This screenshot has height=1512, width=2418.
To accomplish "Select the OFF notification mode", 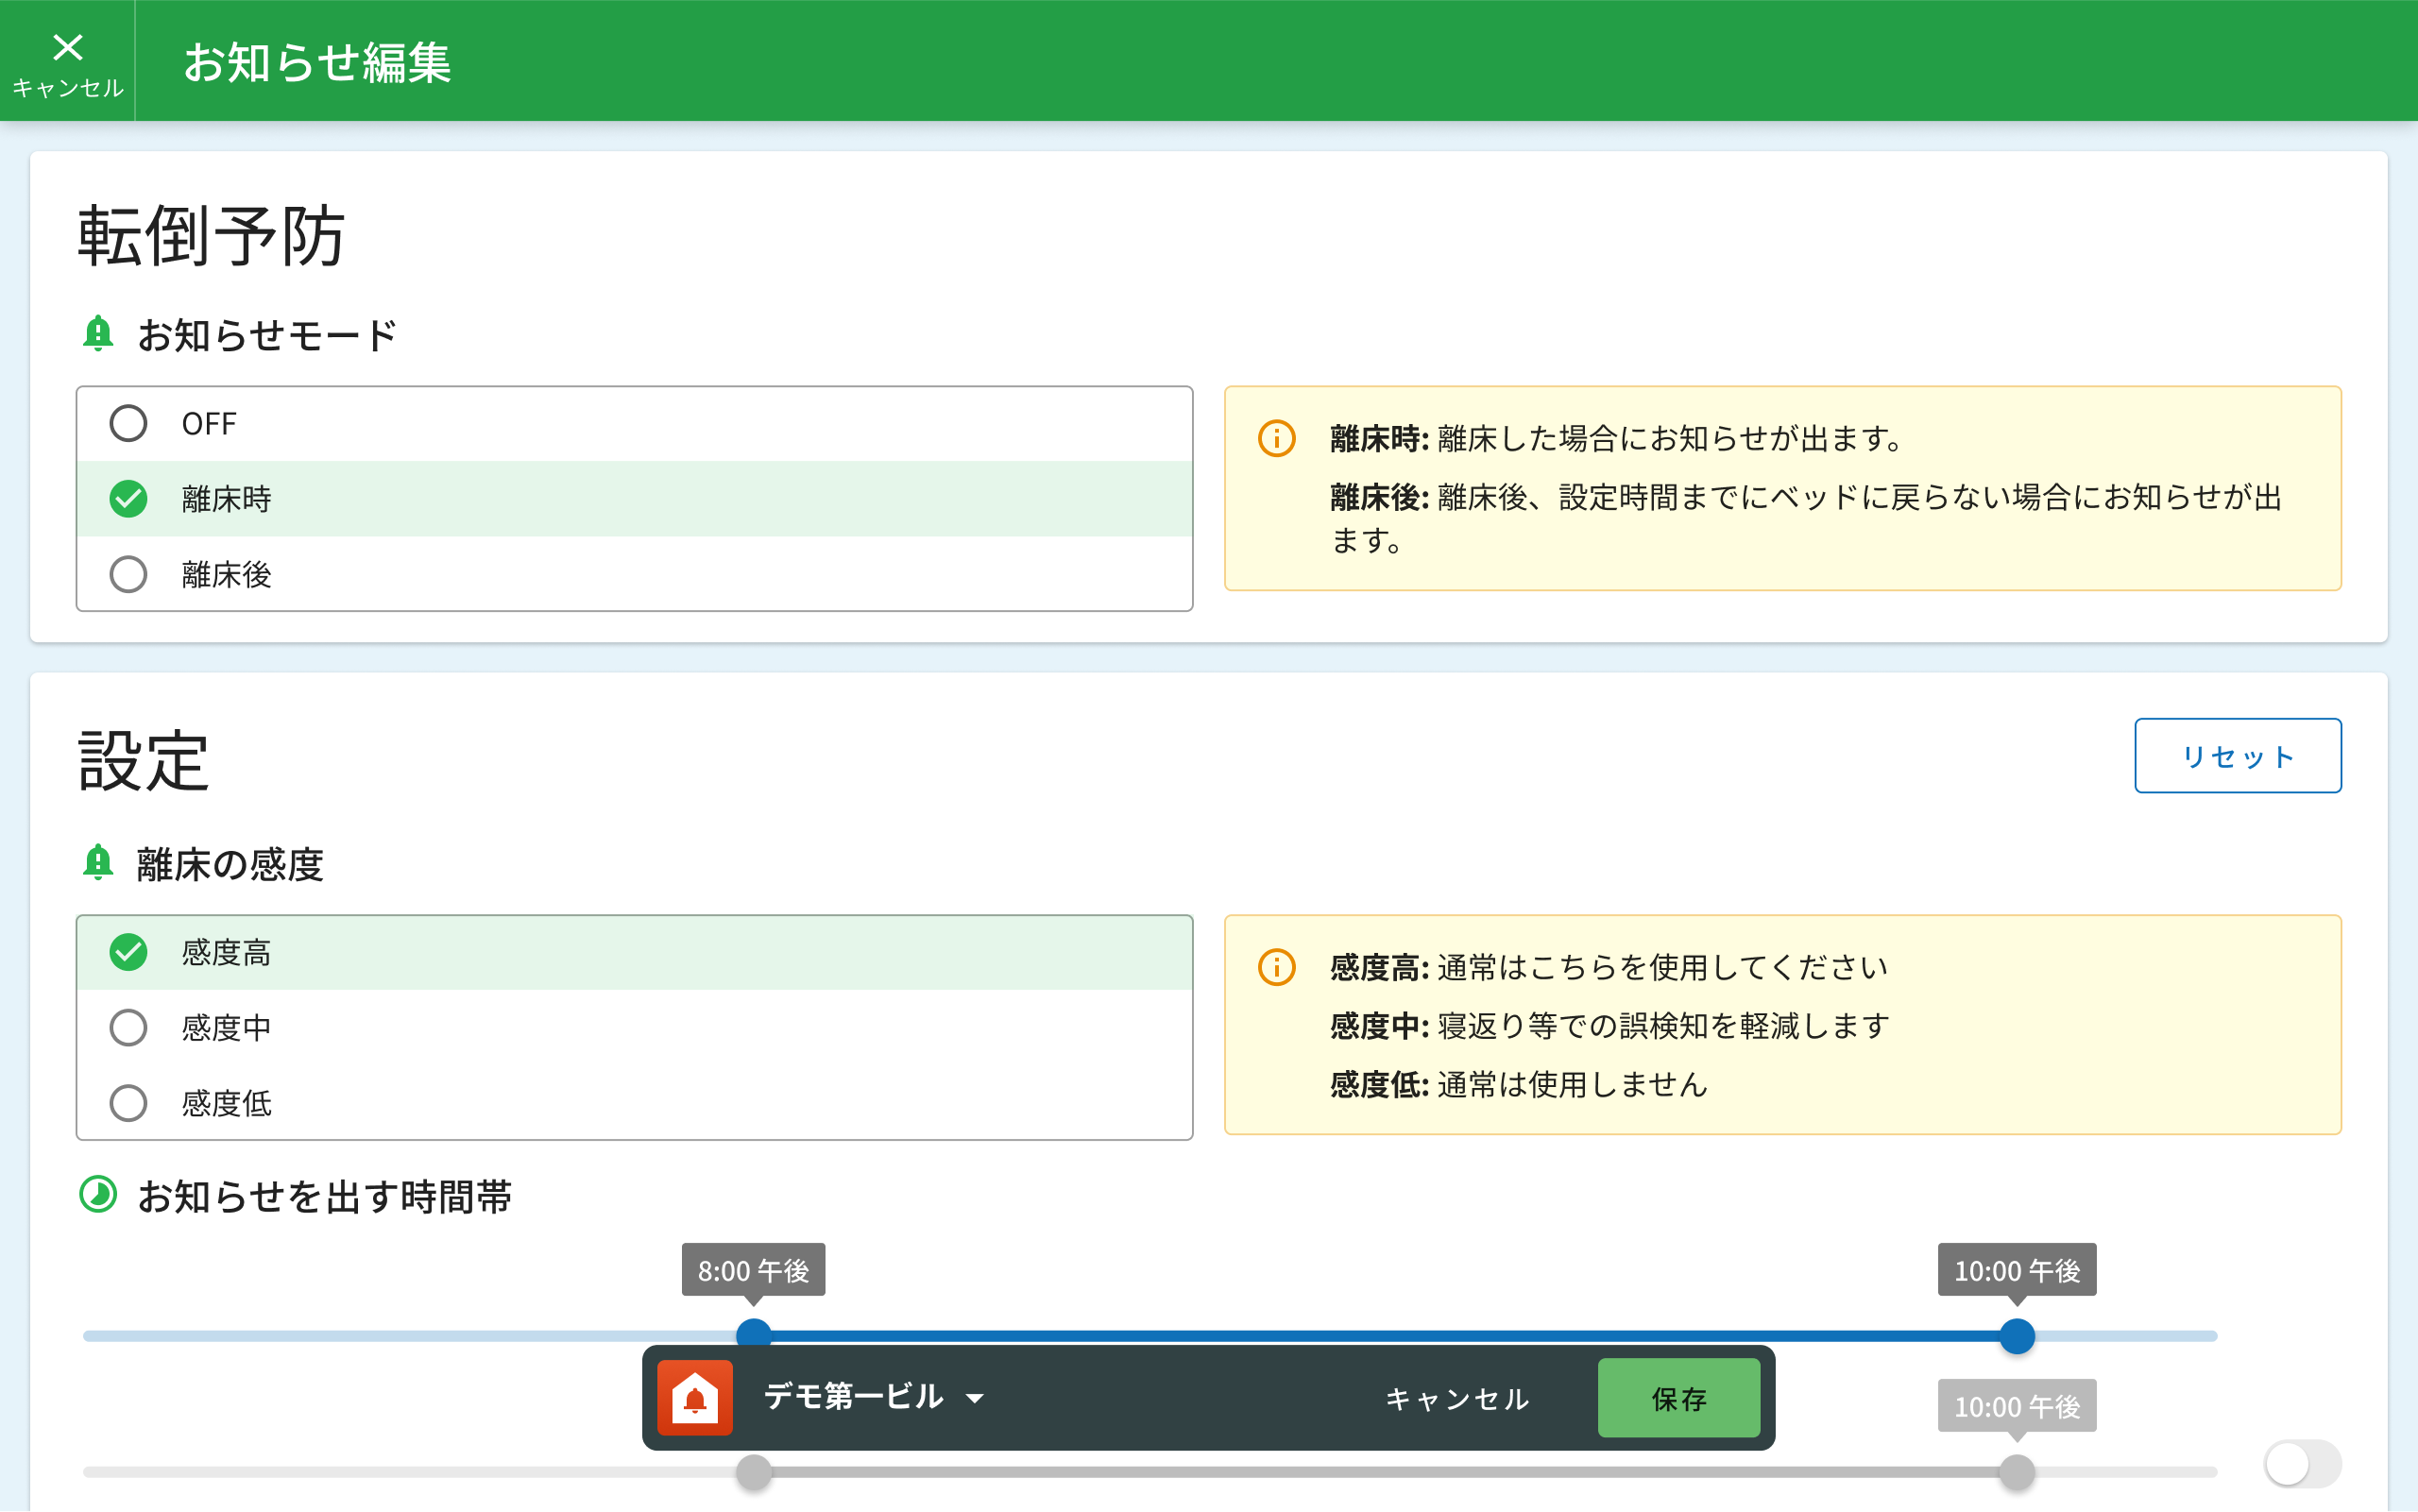I will (x=128, y=423).
